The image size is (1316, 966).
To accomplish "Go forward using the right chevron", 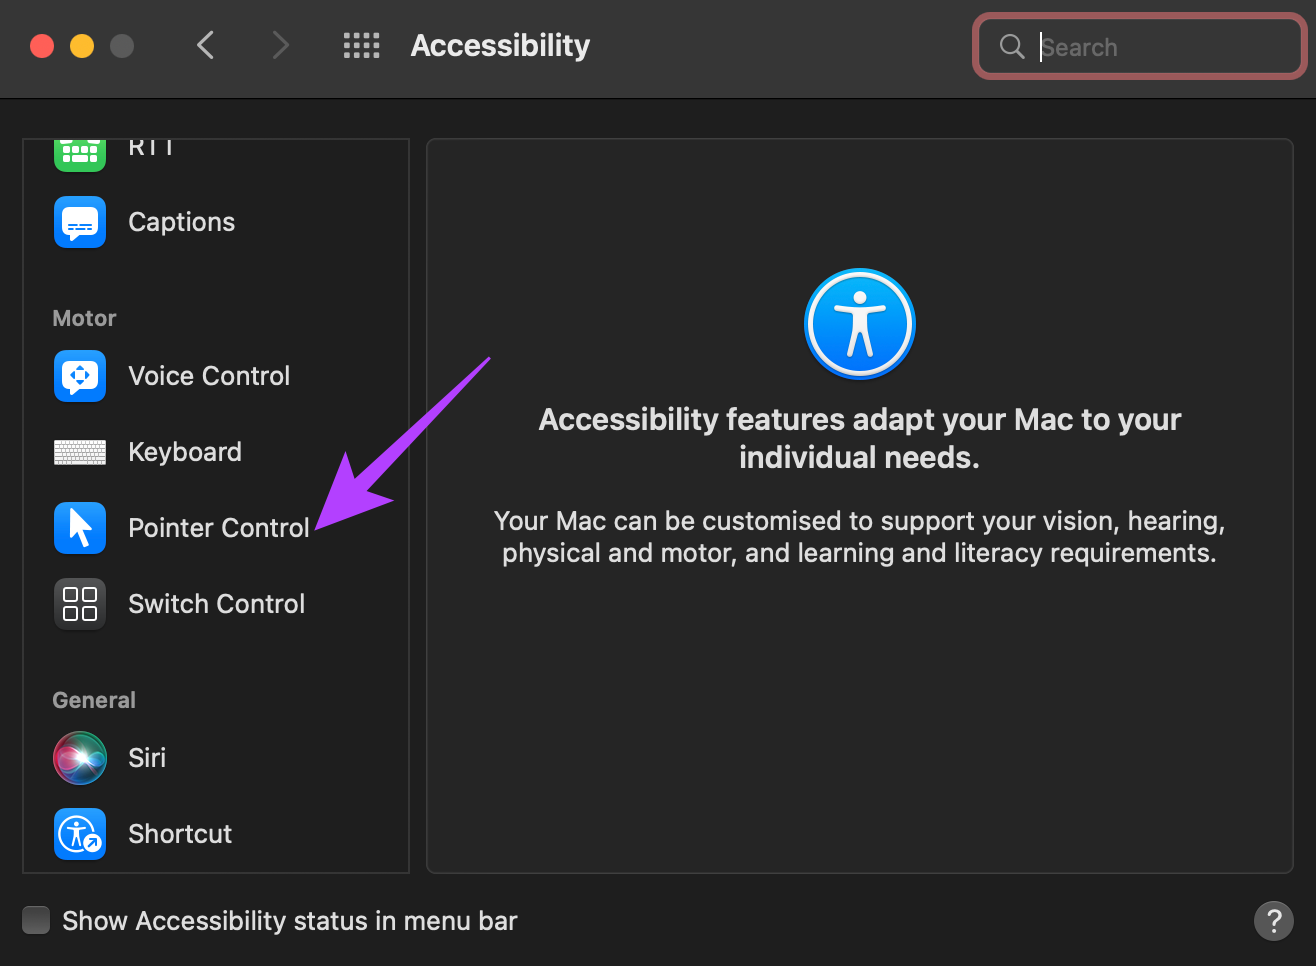I will (281, 45).
